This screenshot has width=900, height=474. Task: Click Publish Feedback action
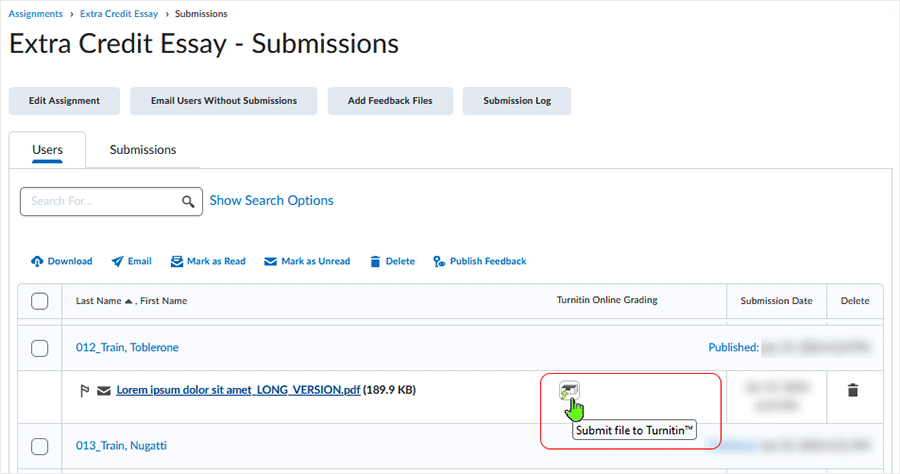click(x=480, y=261)
